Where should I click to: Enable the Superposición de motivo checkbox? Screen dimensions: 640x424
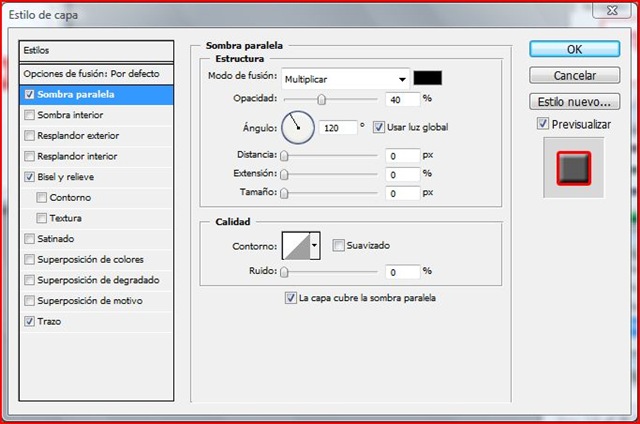click(x=29, y=301)
